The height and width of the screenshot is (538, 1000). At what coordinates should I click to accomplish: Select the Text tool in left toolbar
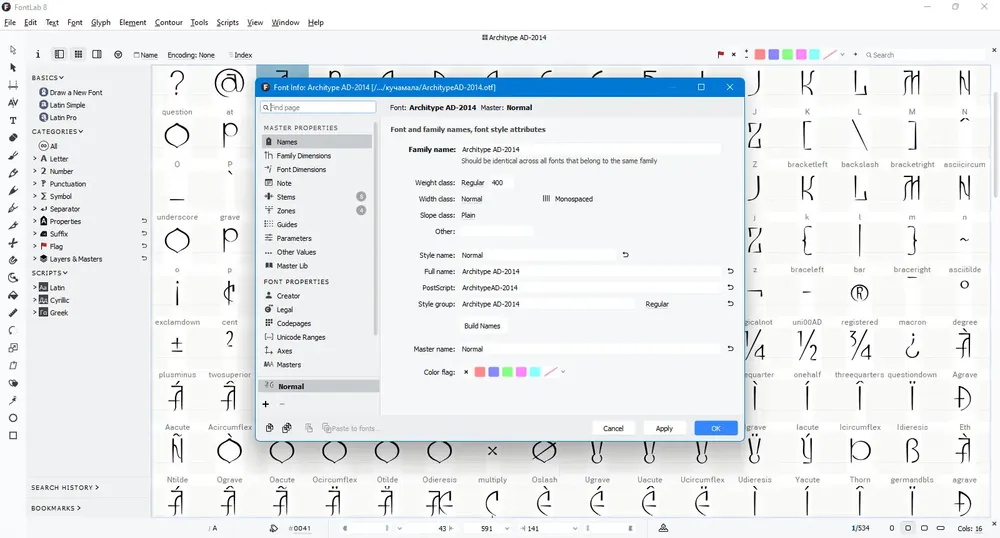tap(13, 120)
